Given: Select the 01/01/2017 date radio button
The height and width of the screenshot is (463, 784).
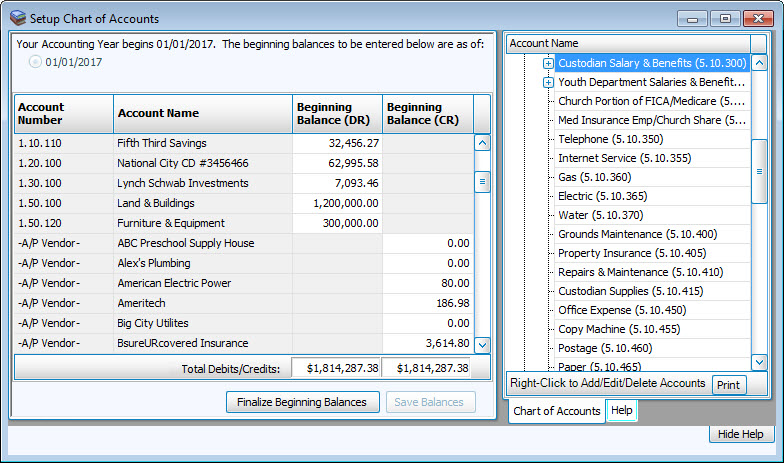Looking at the screenshot, I should coord(36,62).
